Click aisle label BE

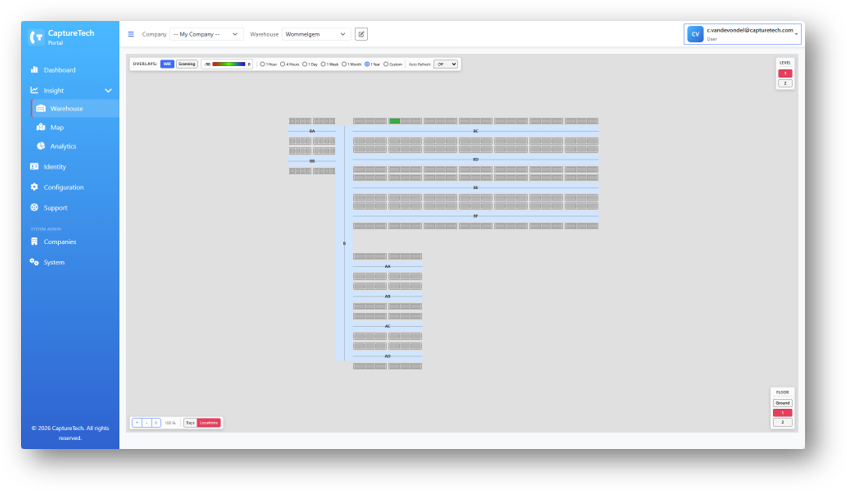tap(475, 187)
